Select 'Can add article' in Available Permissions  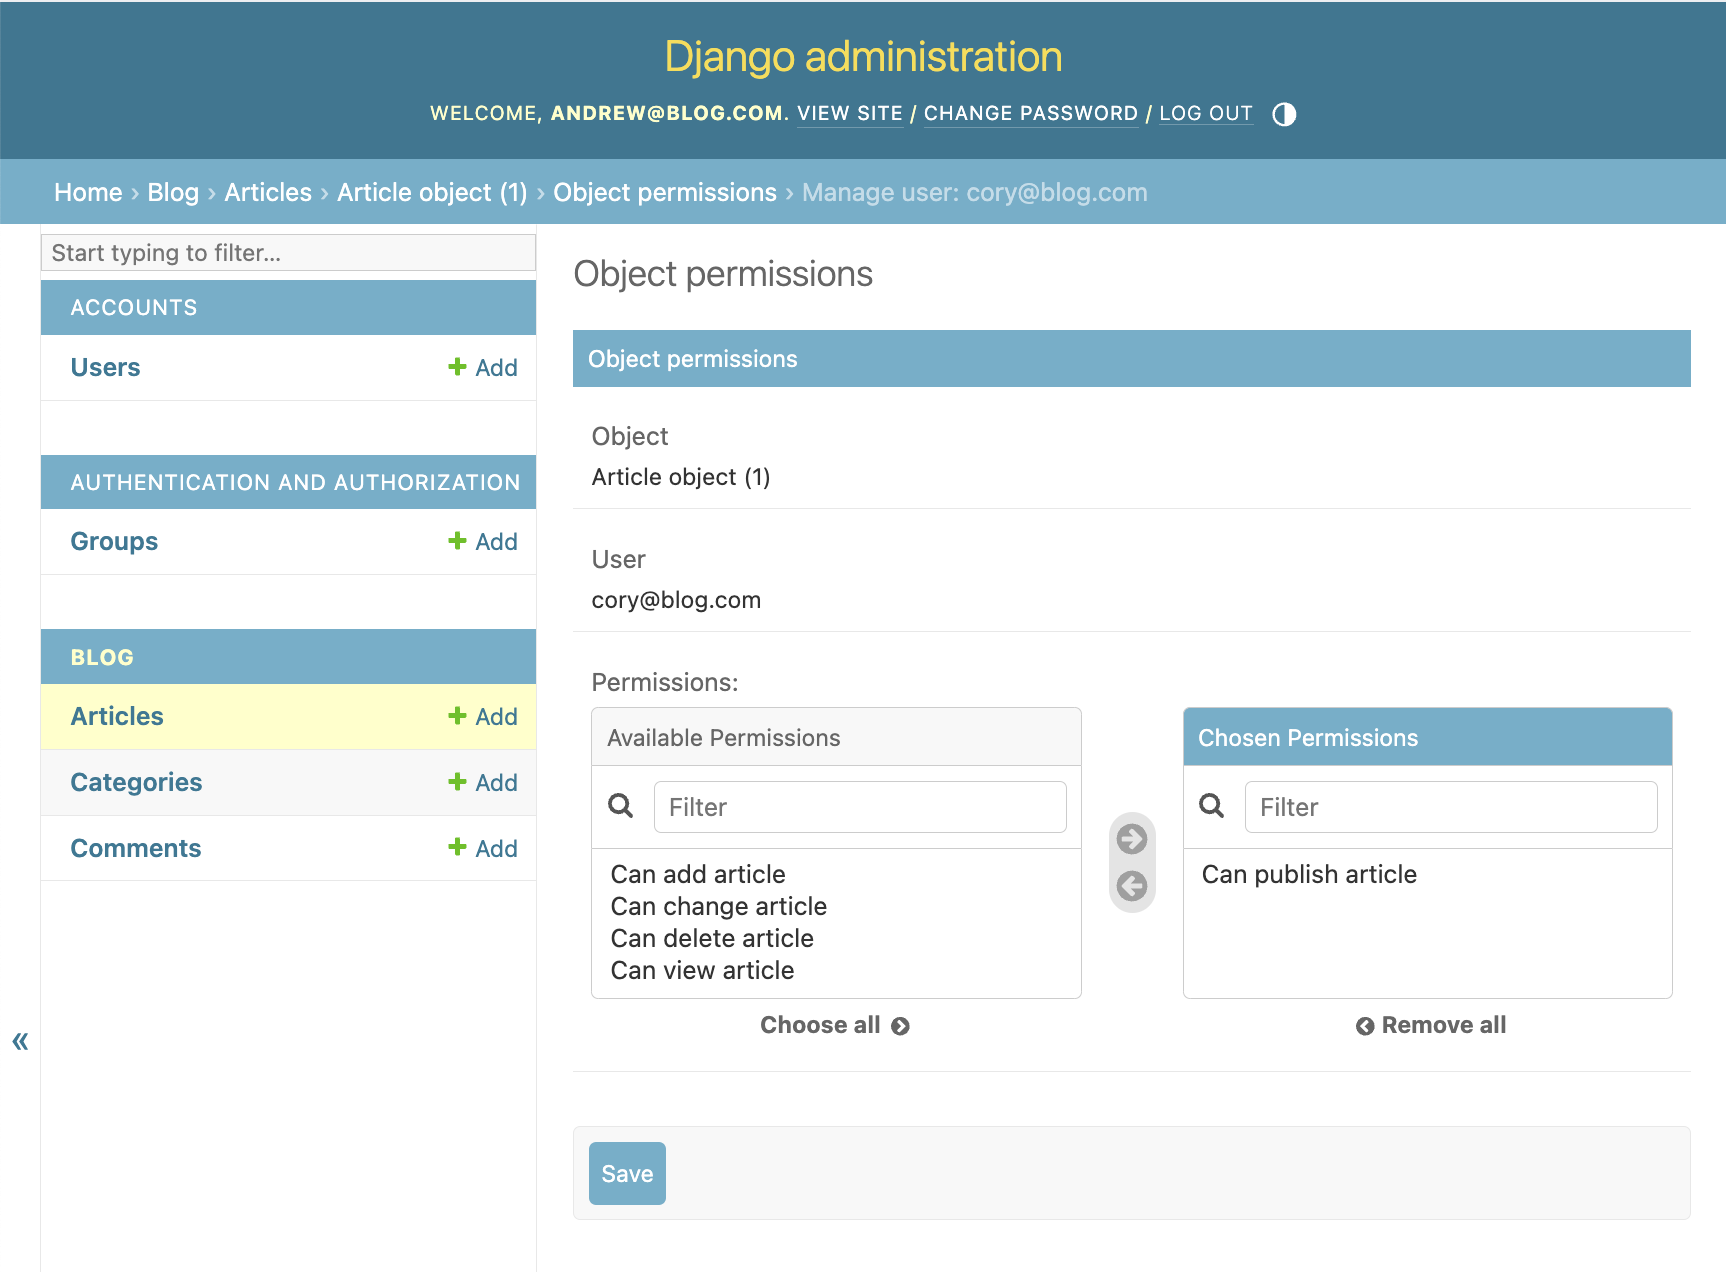pos(697,874)
